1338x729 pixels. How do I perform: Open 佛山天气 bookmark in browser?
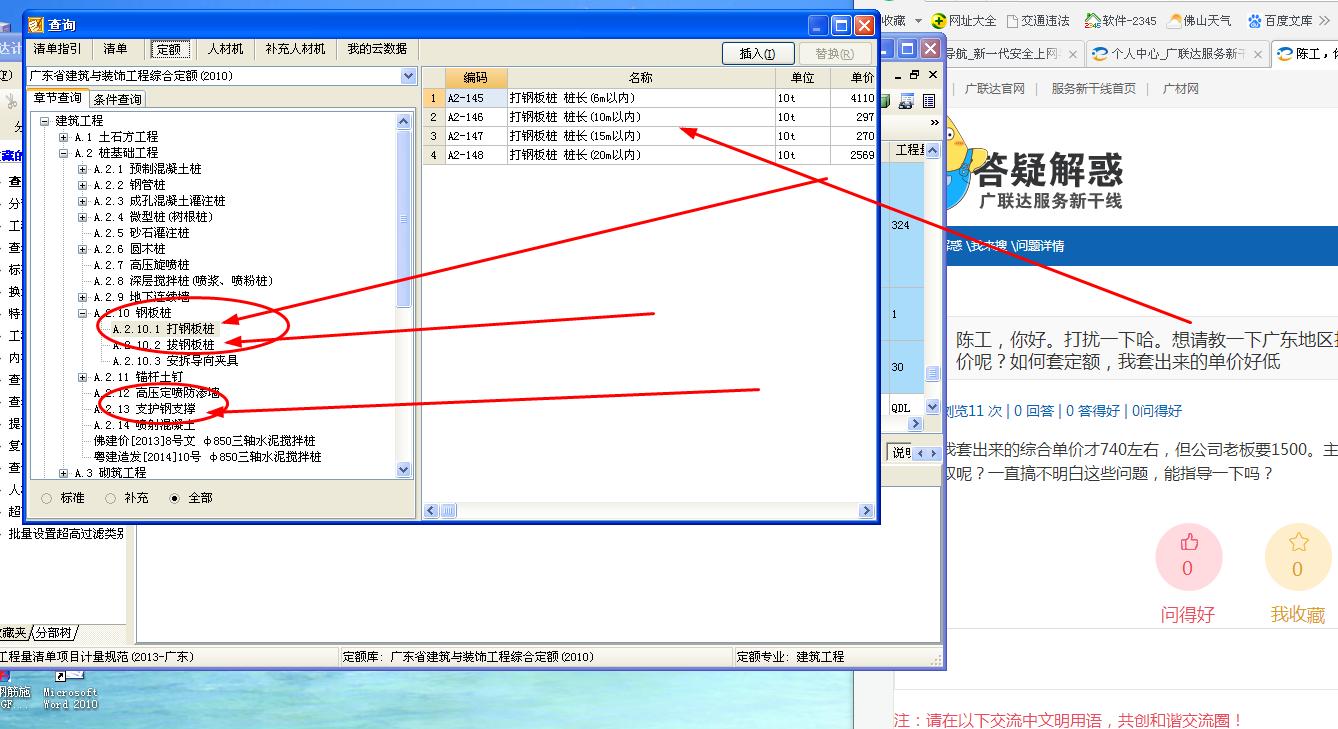(x=1199, y=20)
